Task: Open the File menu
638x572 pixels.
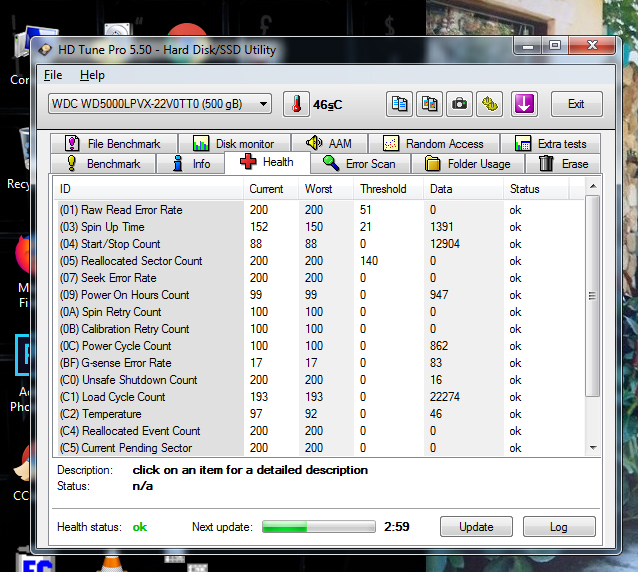Action: tap(53, 75)
